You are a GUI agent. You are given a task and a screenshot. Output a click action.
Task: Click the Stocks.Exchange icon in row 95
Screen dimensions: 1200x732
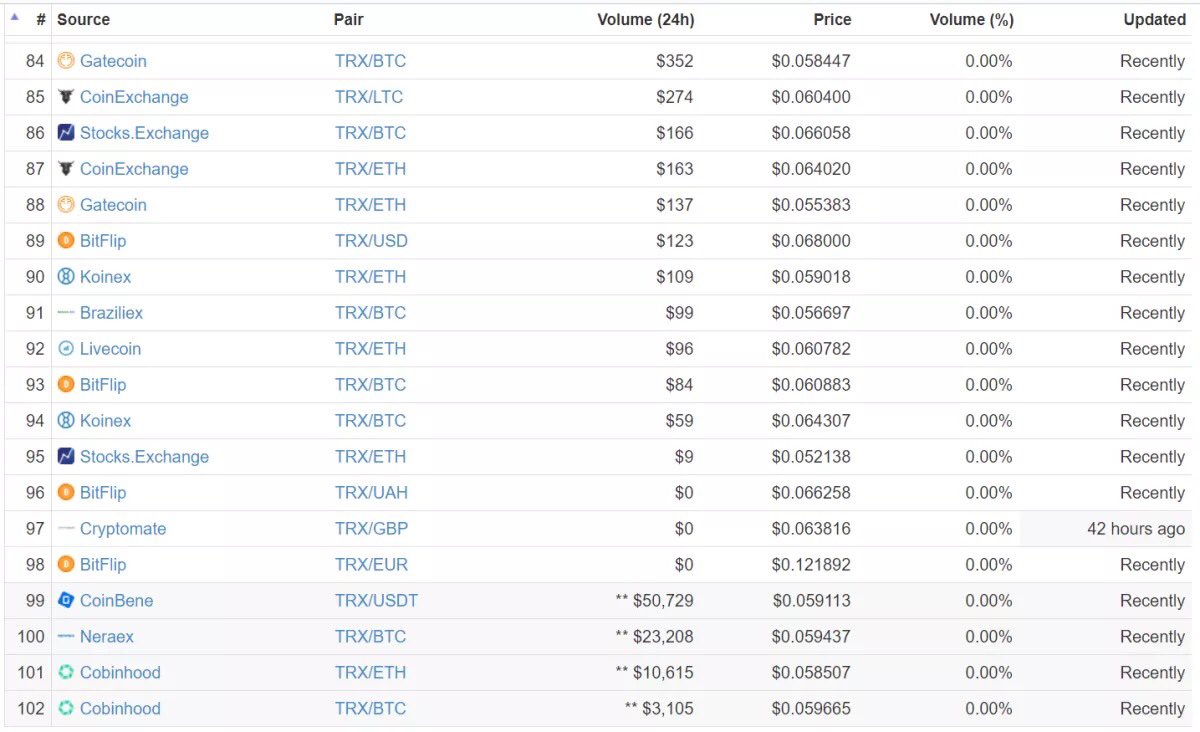(66, 457)
